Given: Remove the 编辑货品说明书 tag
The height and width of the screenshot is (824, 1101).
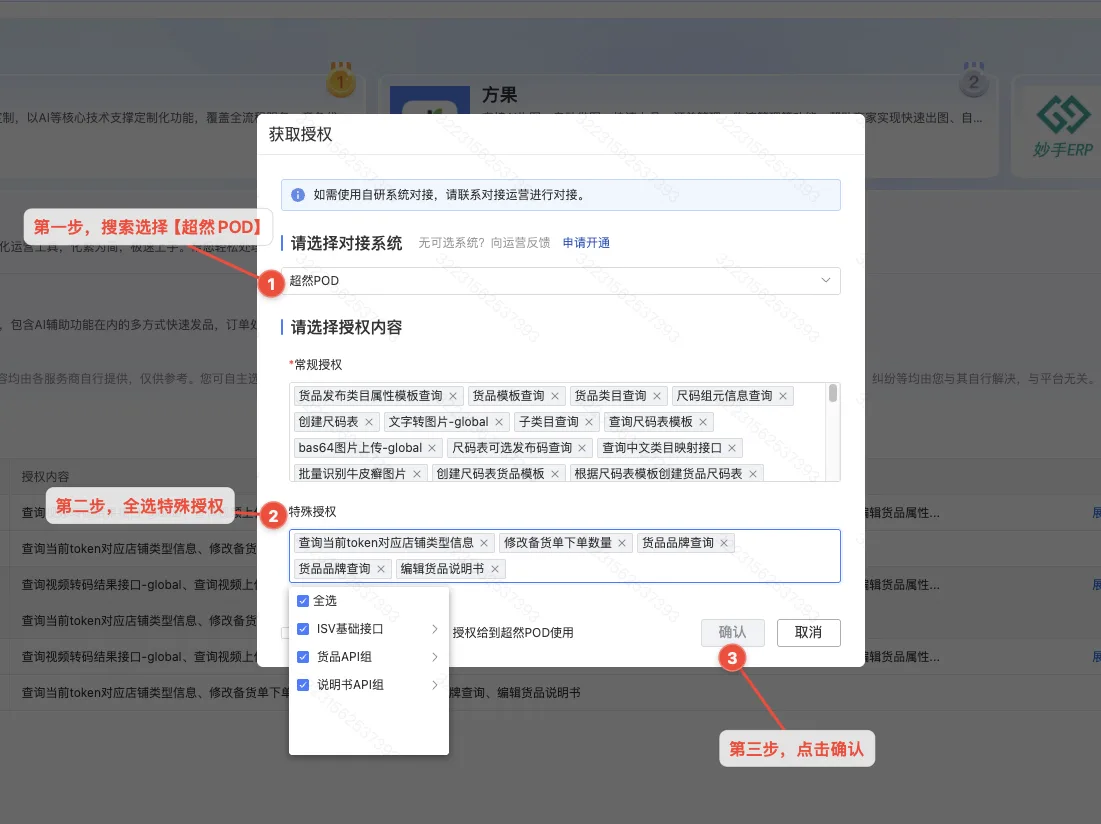Looking at the screenshot, I should [494, 569].
